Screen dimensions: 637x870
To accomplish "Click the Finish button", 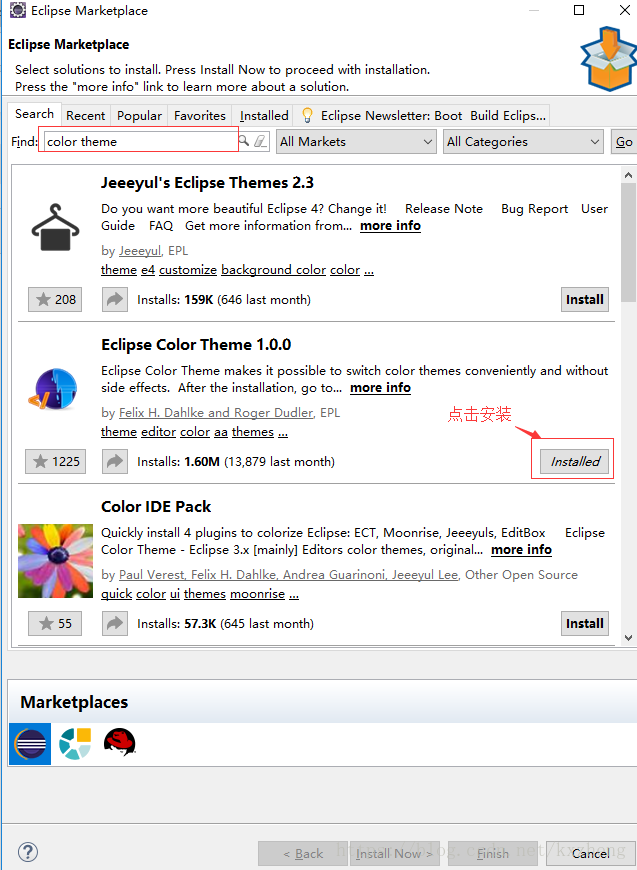I will tap(493, 853).
